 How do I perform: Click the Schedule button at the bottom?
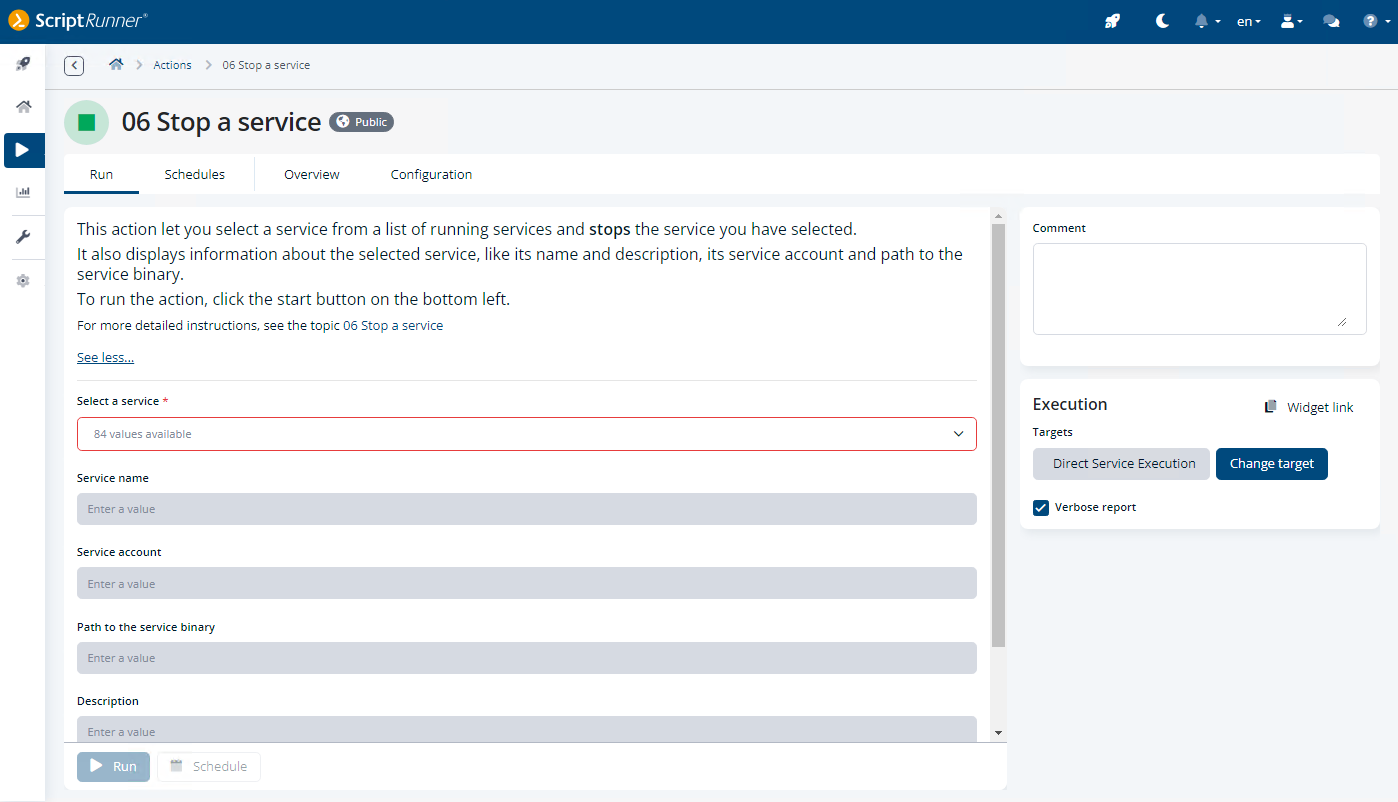tap(209, 767)
